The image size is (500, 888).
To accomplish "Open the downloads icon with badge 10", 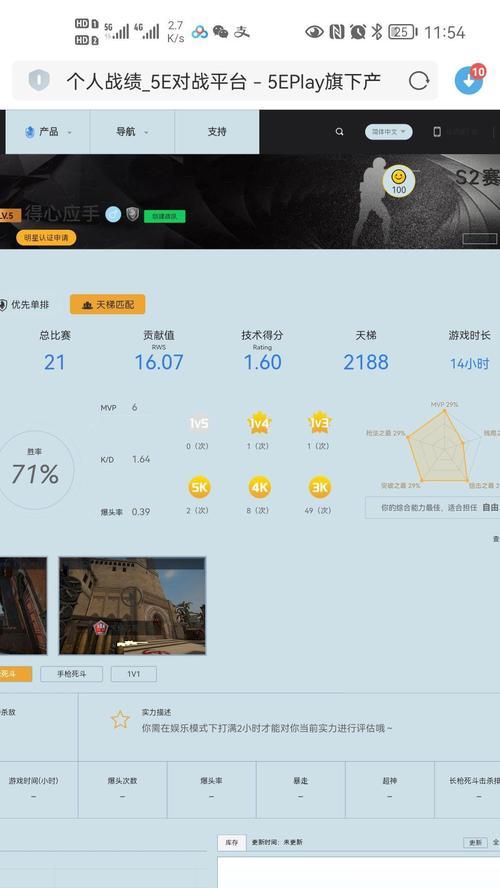I will 469,80.
